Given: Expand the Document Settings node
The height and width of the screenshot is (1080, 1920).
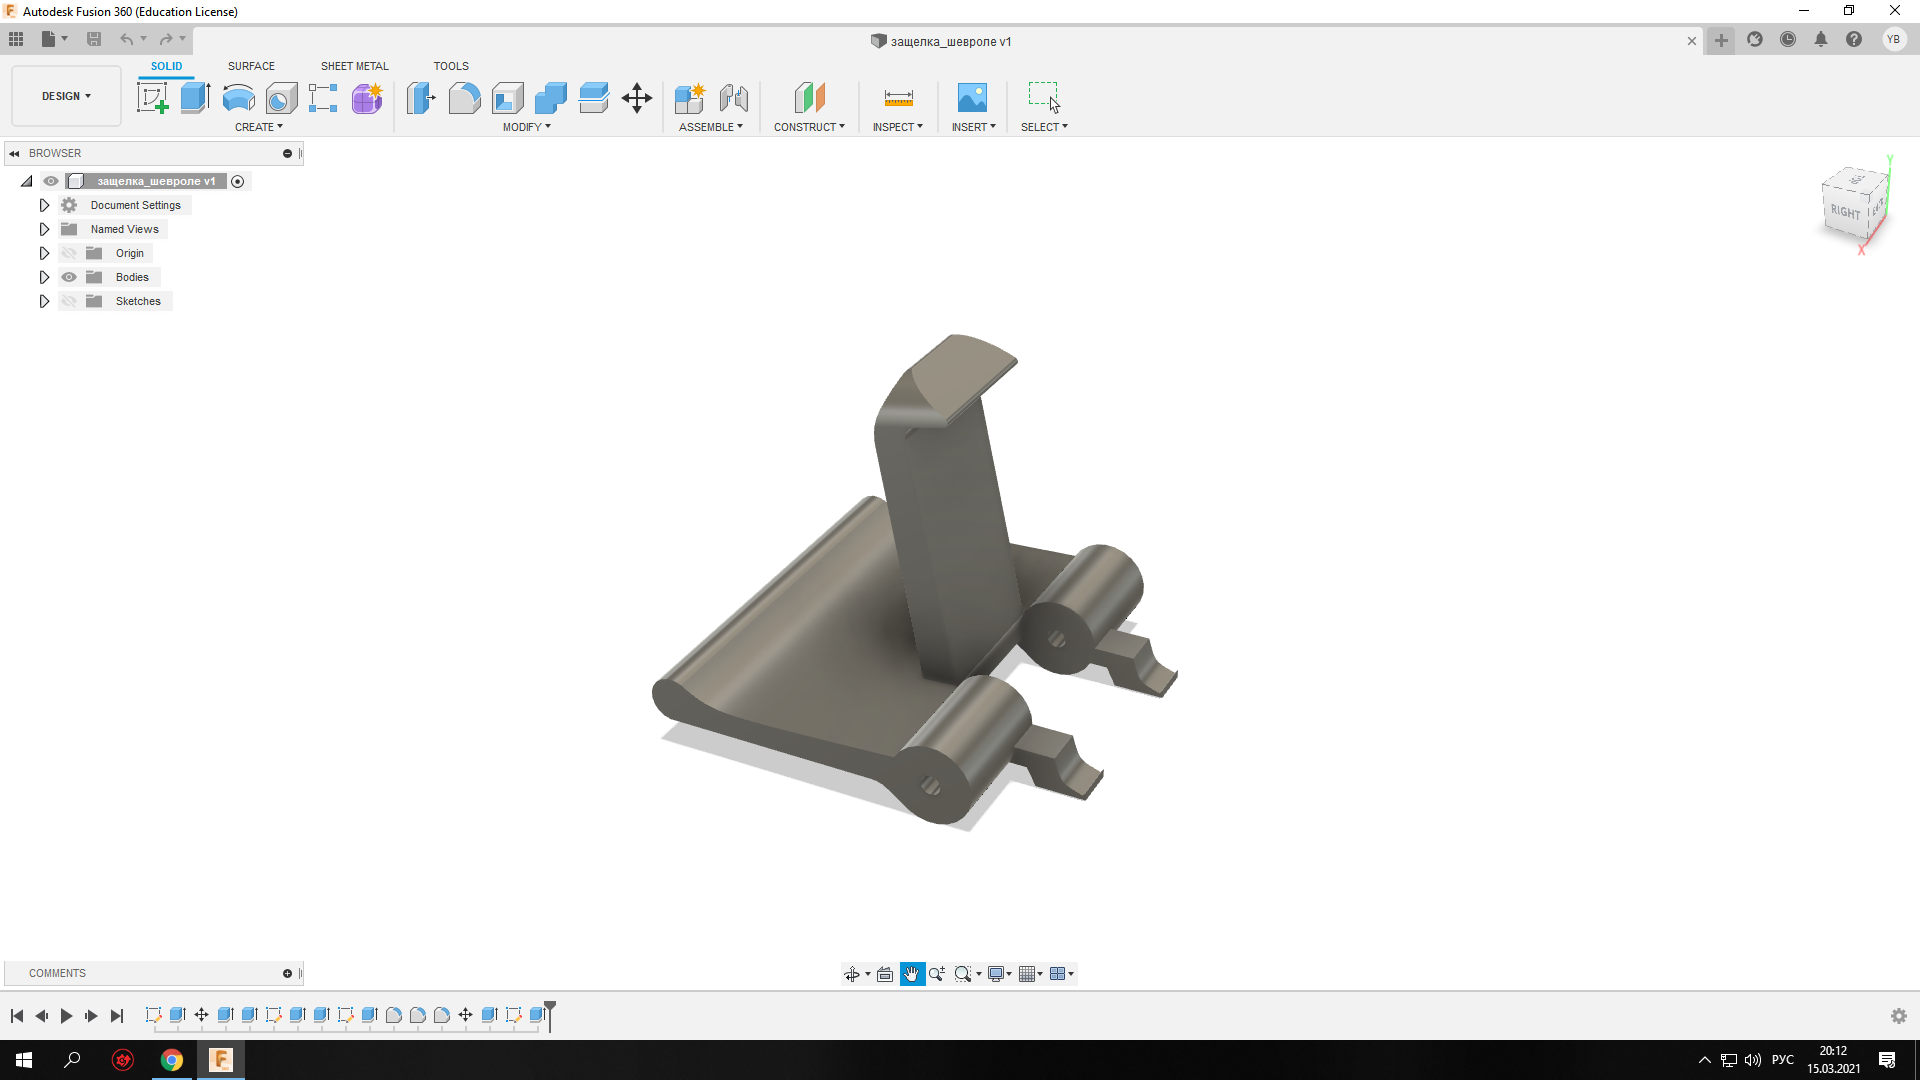Looking at the screenshot, I should (x=44, y=204).
